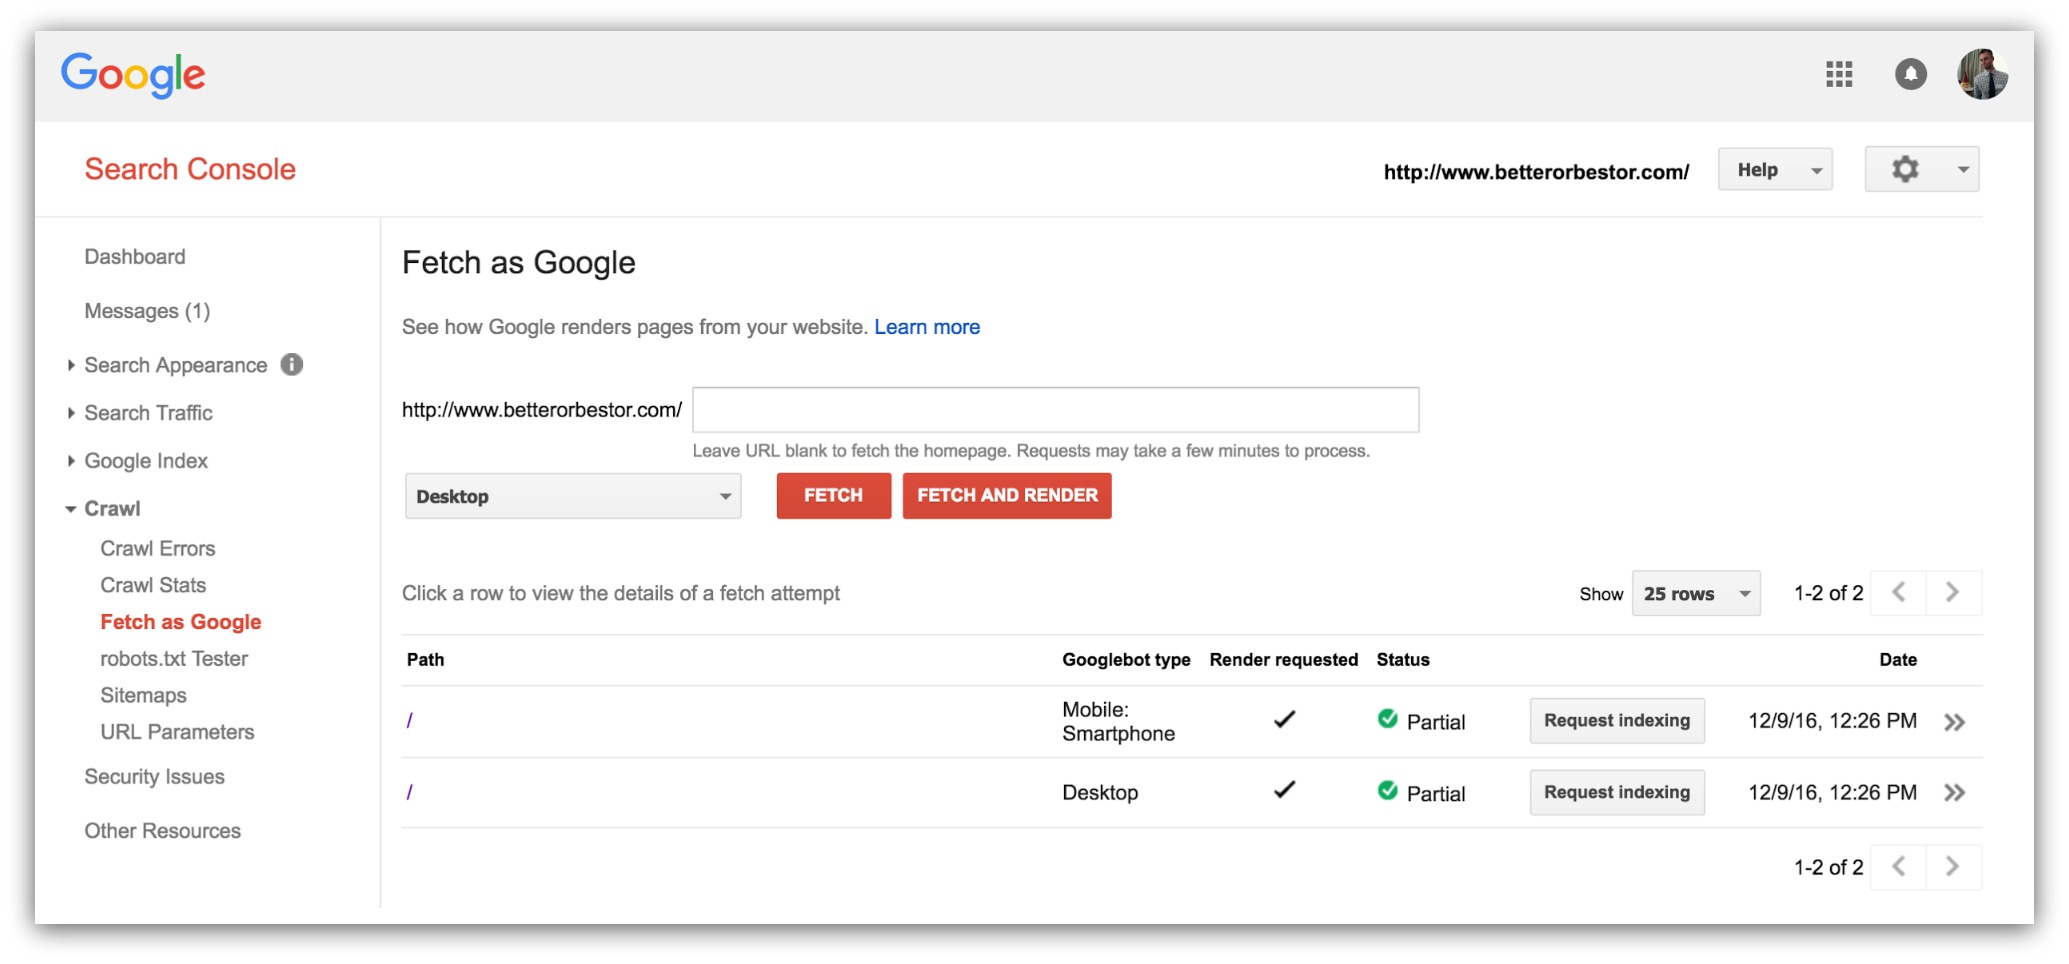Click the Google logo
Viewport: 2069px width, 964px height.
pos(133,75)
